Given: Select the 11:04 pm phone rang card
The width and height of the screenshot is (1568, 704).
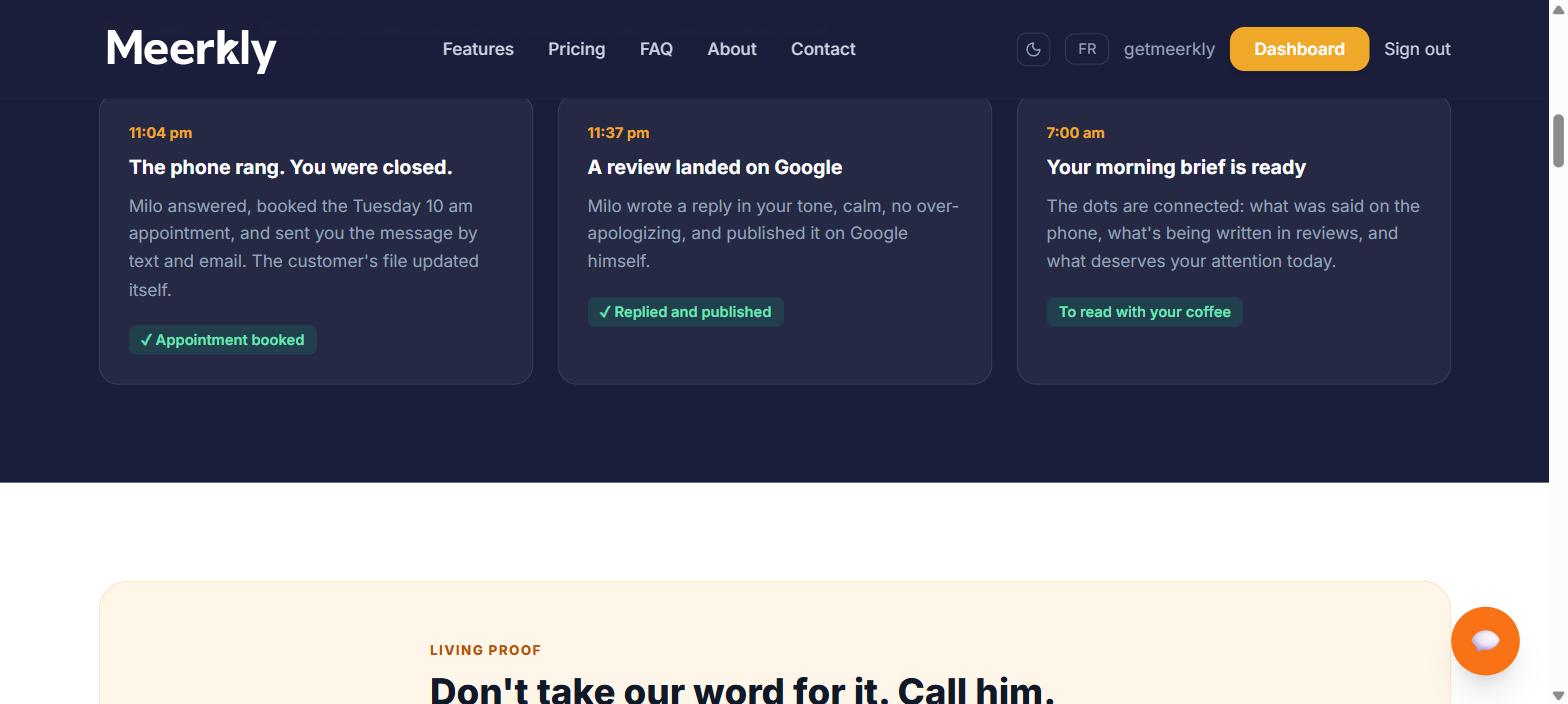Looking at the screenshot, I should point(316,240).
